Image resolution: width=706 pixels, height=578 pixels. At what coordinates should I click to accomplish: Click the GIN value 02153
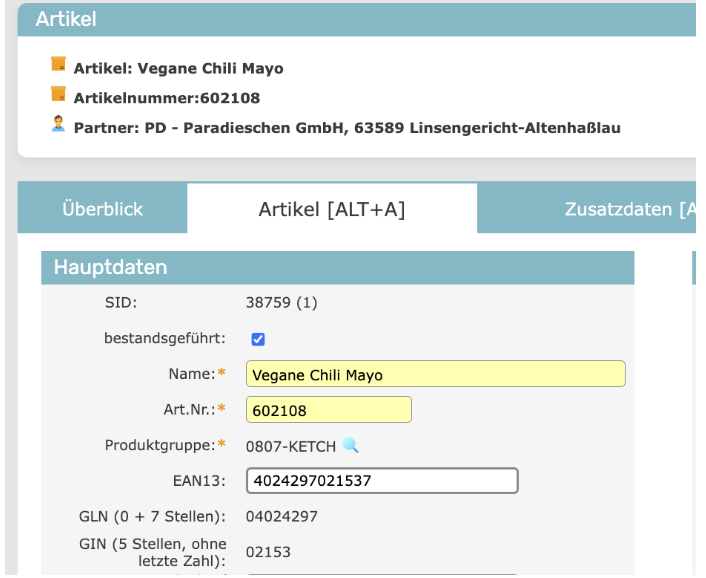tap(268, 552)
